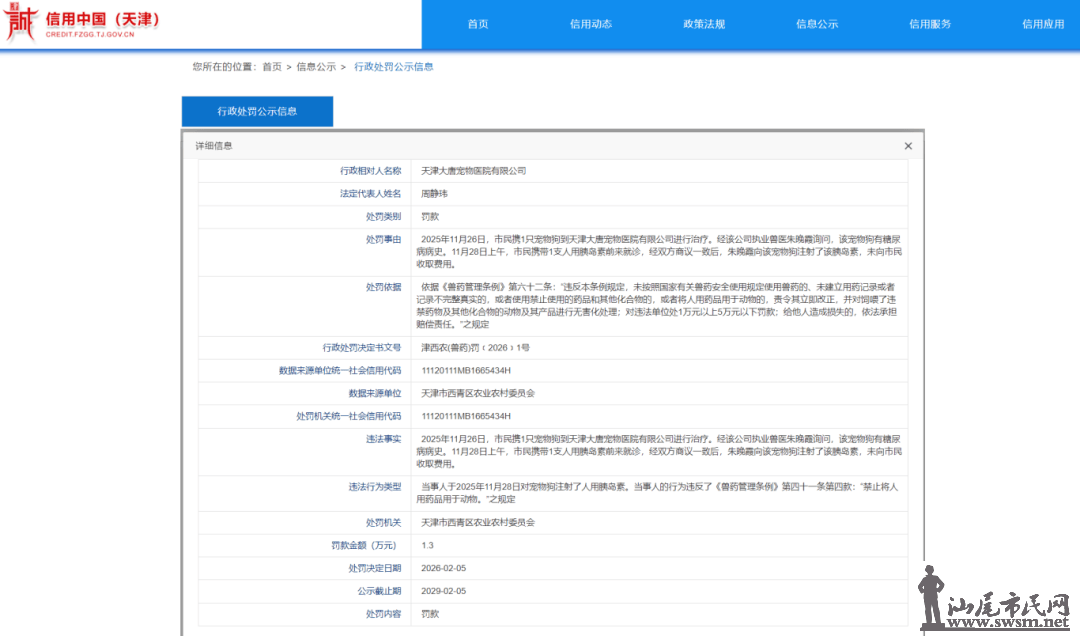The width and height of the screenshot is (1080, 636).
Task: Click the company name 天津大唐宠物医院有限公司
Action: 473,171
